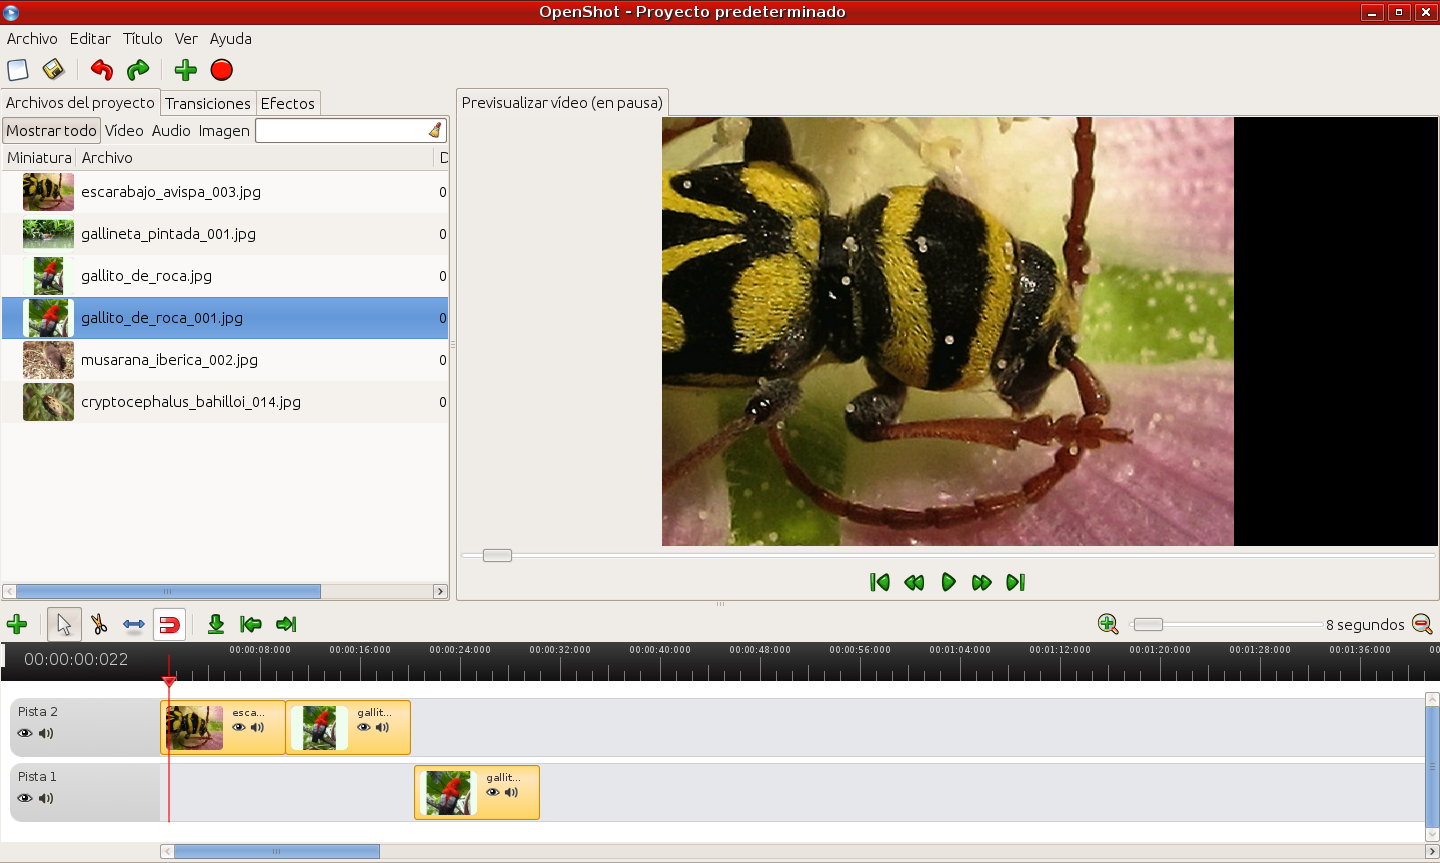1440x863 pixels.
Task: Add a new track to timeline
Action: tap(17, 625)
